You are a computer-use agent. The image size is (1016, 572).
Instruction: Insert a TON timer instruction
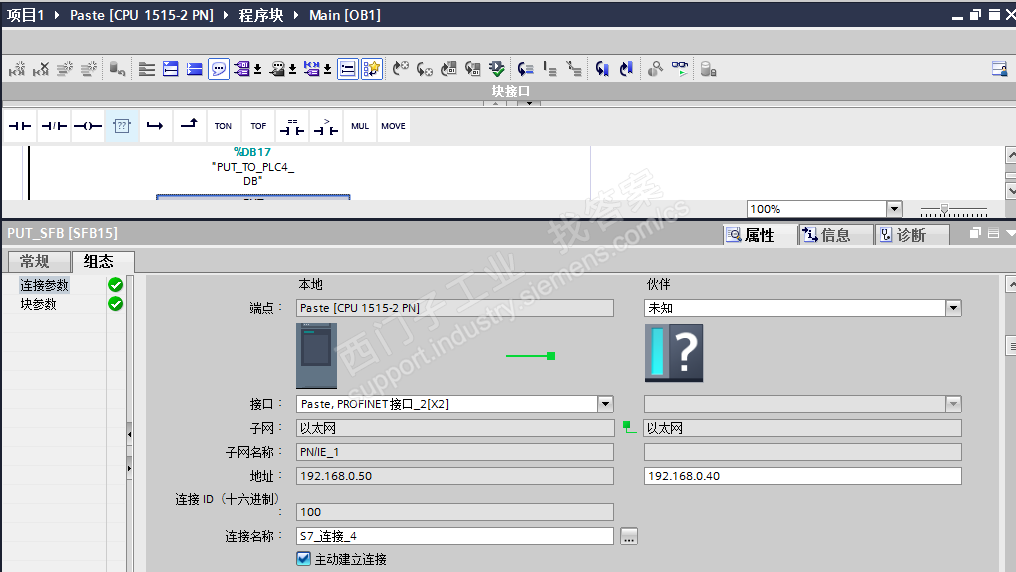tap(224, 126)
